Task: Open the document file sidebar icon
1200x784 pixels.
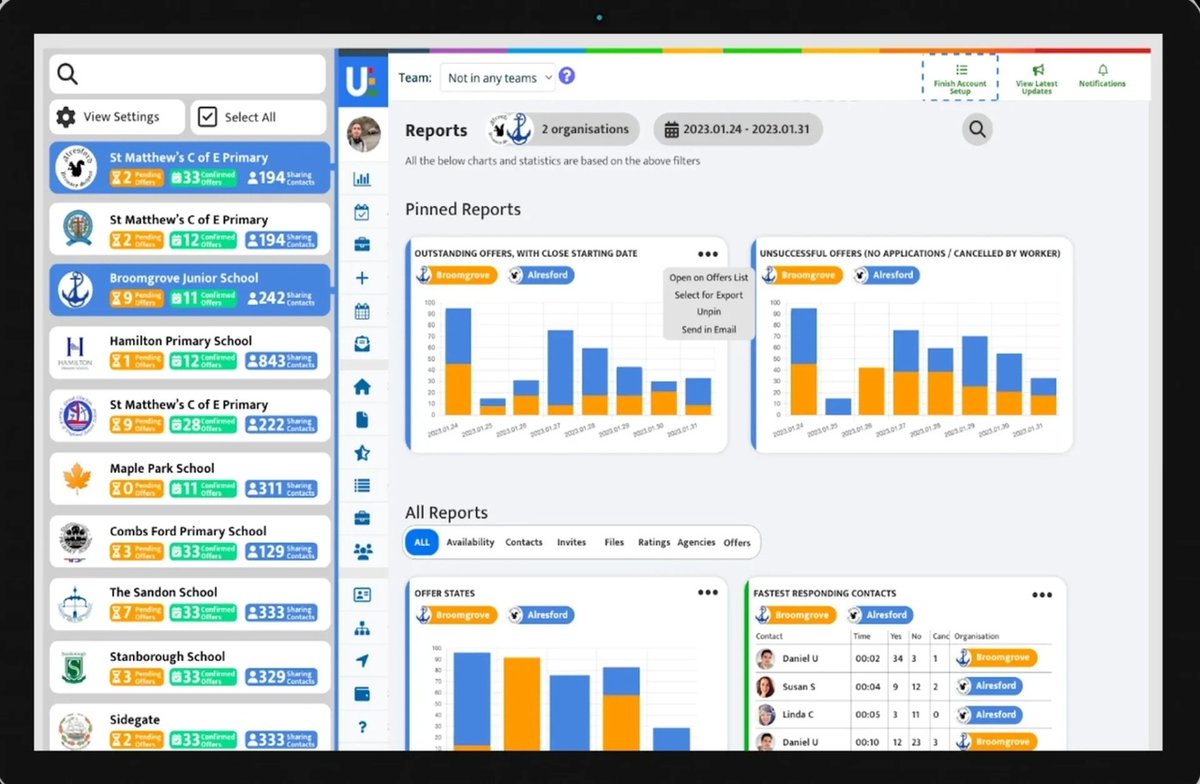Action: pyautogui.click(x=362, y=420)
